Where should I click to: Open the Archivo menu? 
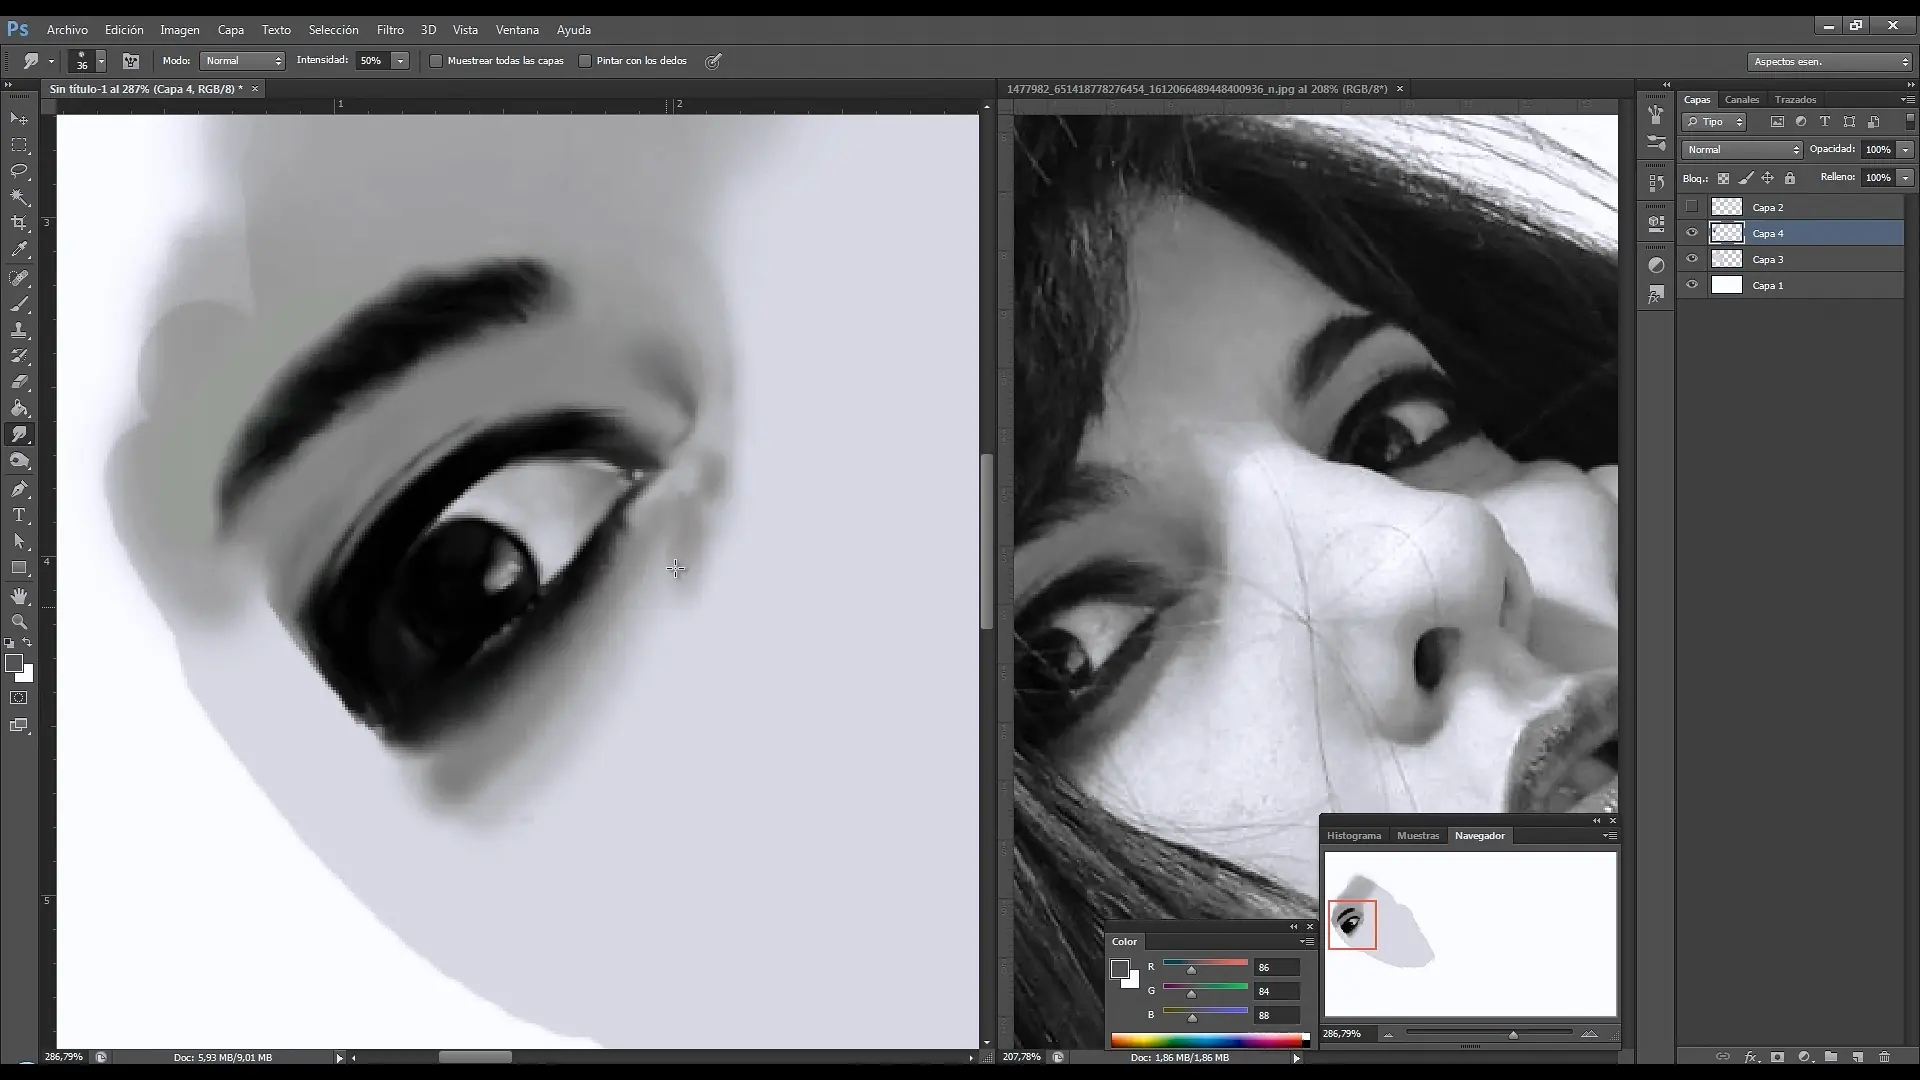[x=67, y=30]
